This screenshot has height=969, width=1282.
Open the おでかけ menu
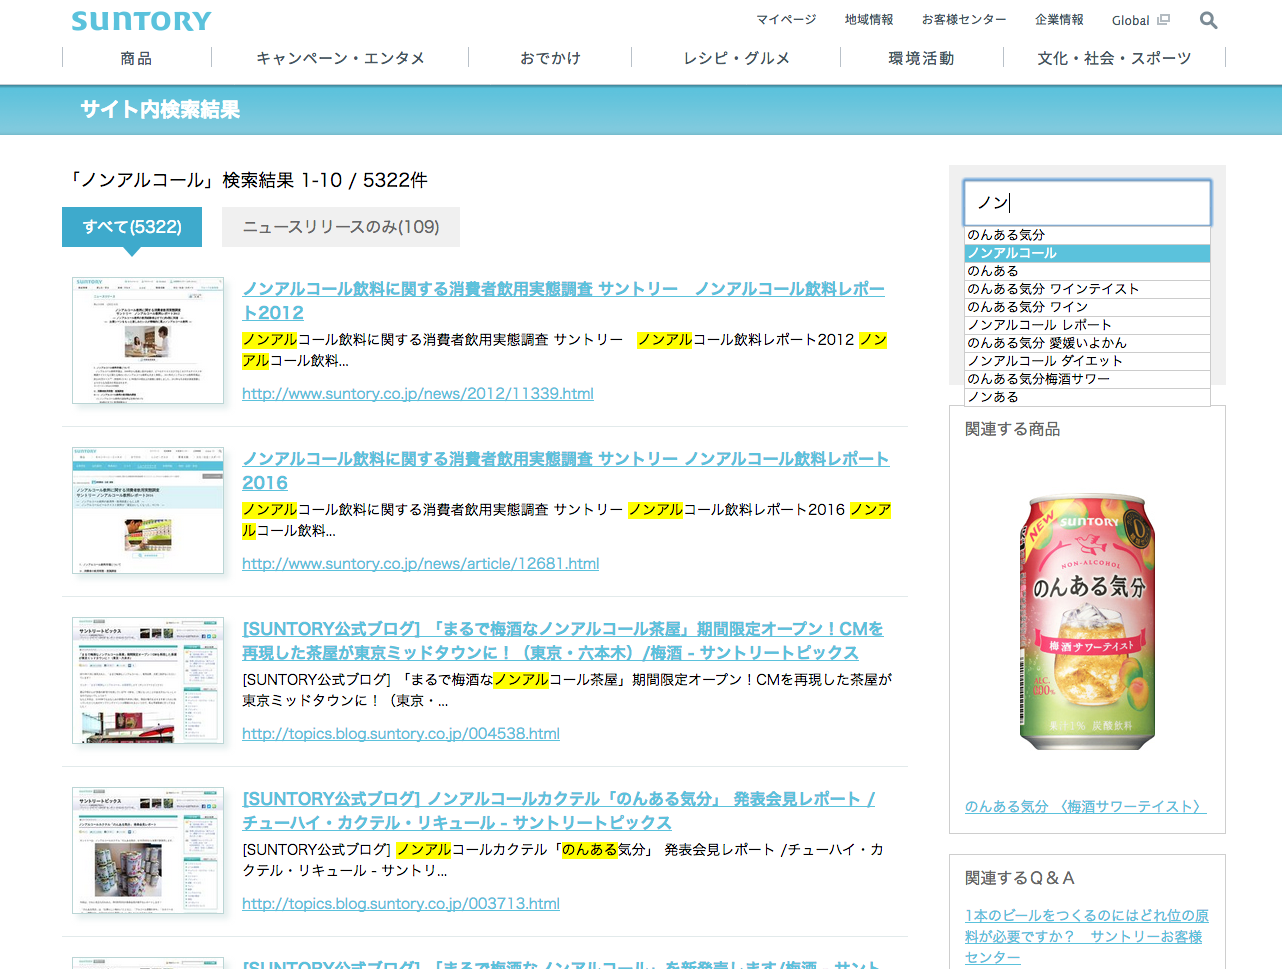click(x=550, y=58)
